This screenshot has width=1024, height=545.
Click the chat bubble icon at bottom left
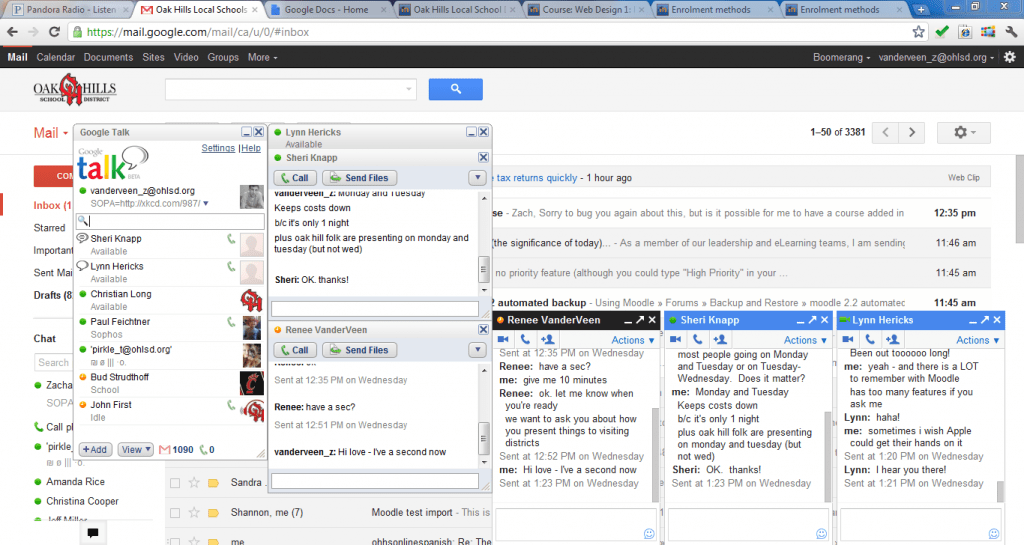(x=93, y=533)
